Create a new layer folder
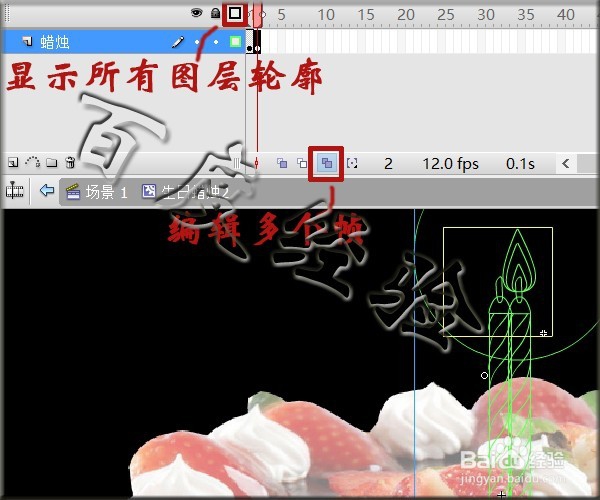This screenshot has height=500, width=600. click(x=52, y=163)
